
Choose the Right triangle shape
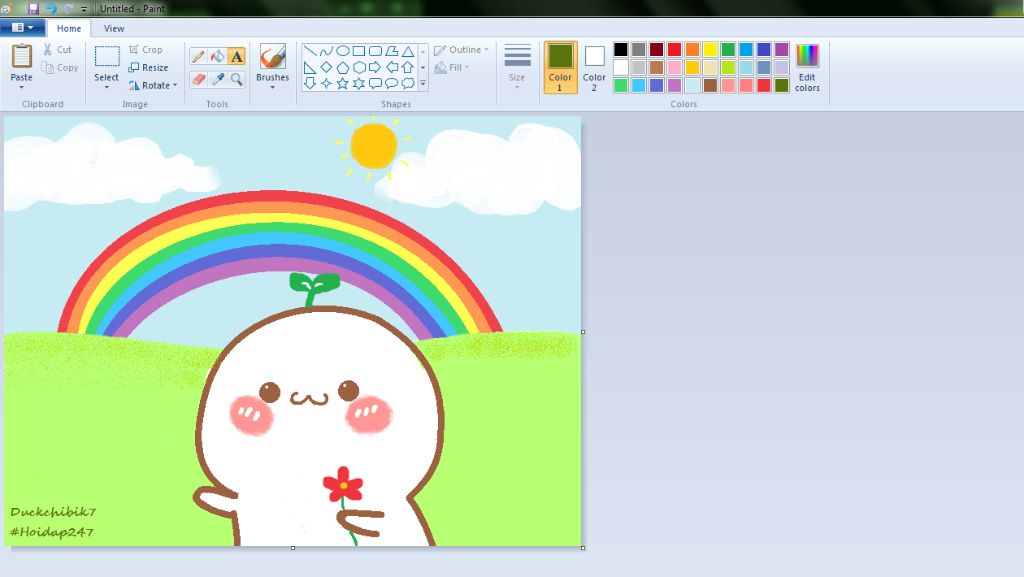point(310,67)
